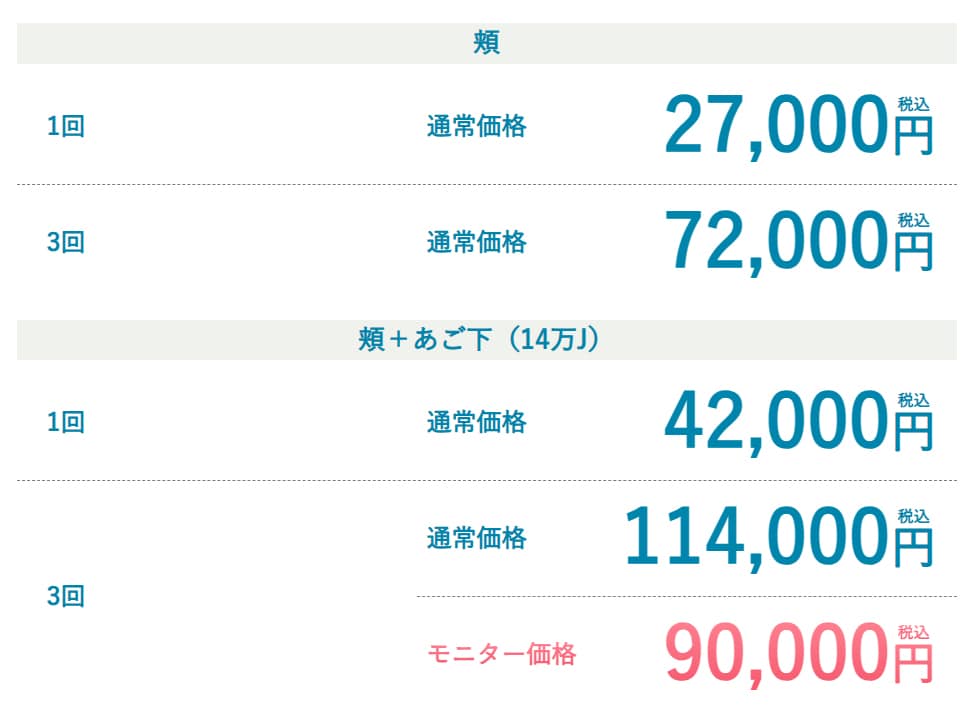Click the 27,000円 price
974x720 pixels.
798,125
